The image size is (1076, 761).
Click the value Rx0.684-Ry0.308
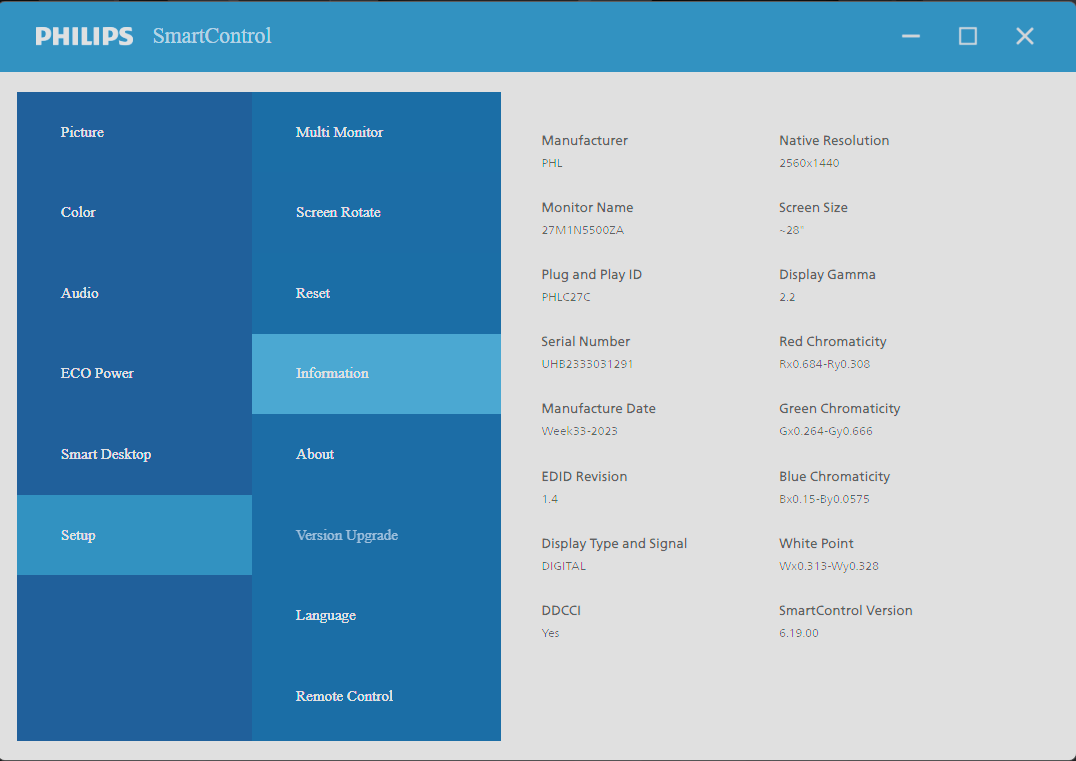click(x=824, y=364)
